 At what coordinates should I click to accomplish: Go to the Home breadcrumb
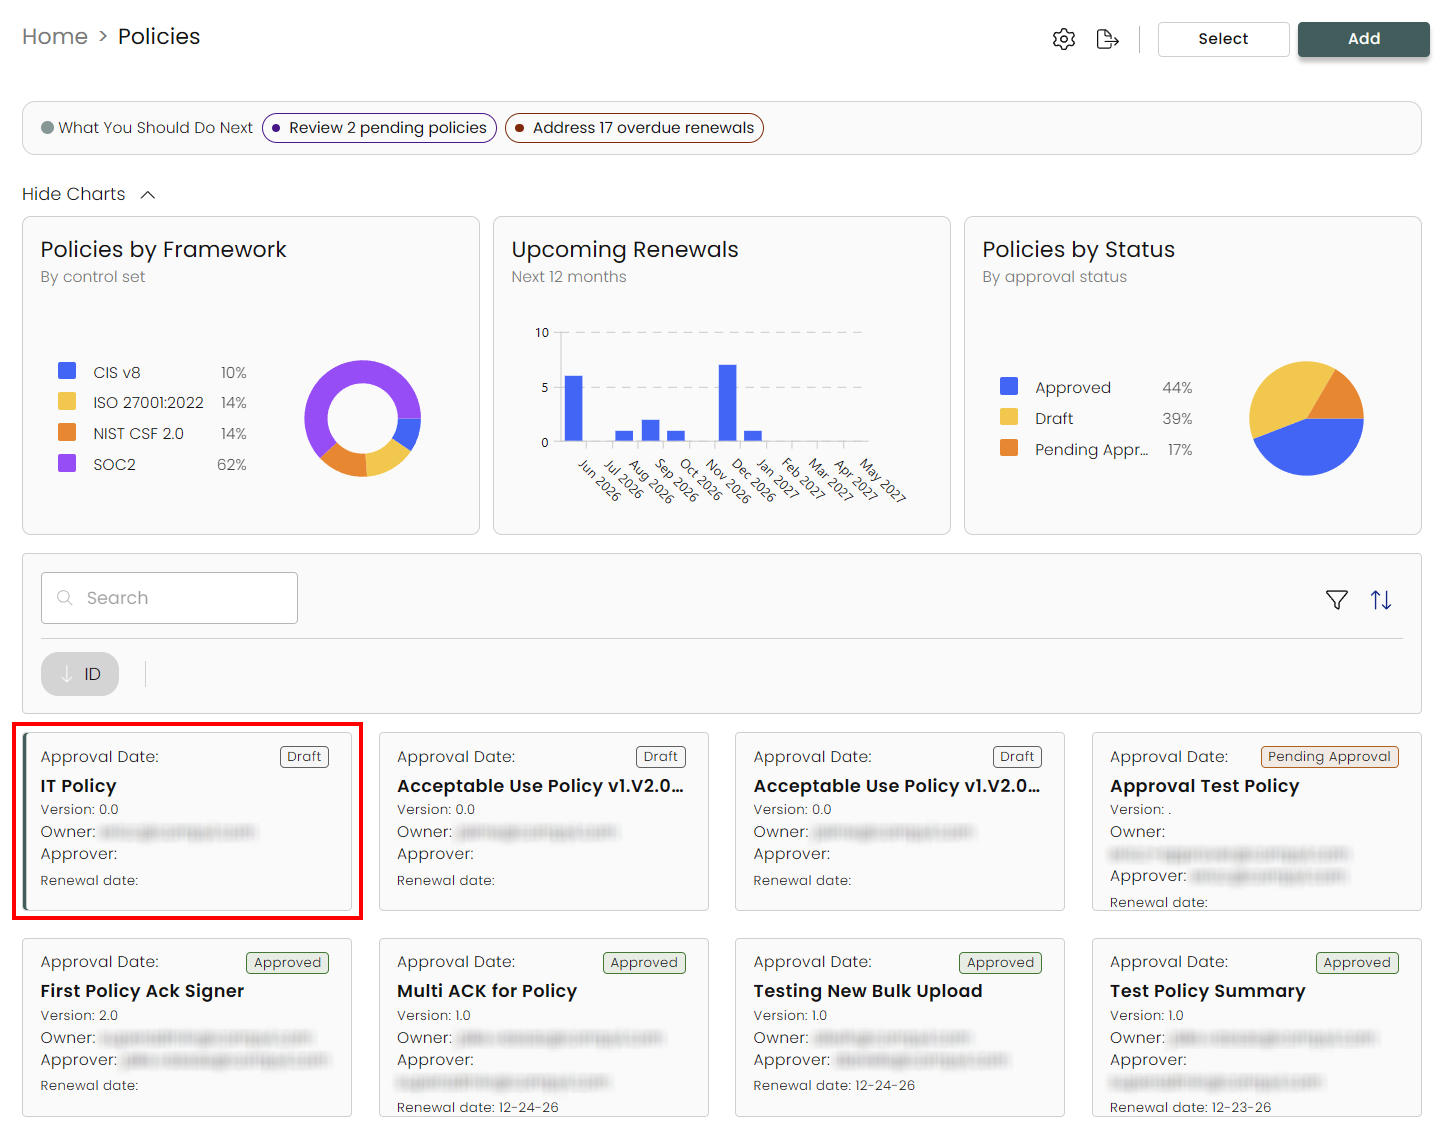tap(55, 37)
